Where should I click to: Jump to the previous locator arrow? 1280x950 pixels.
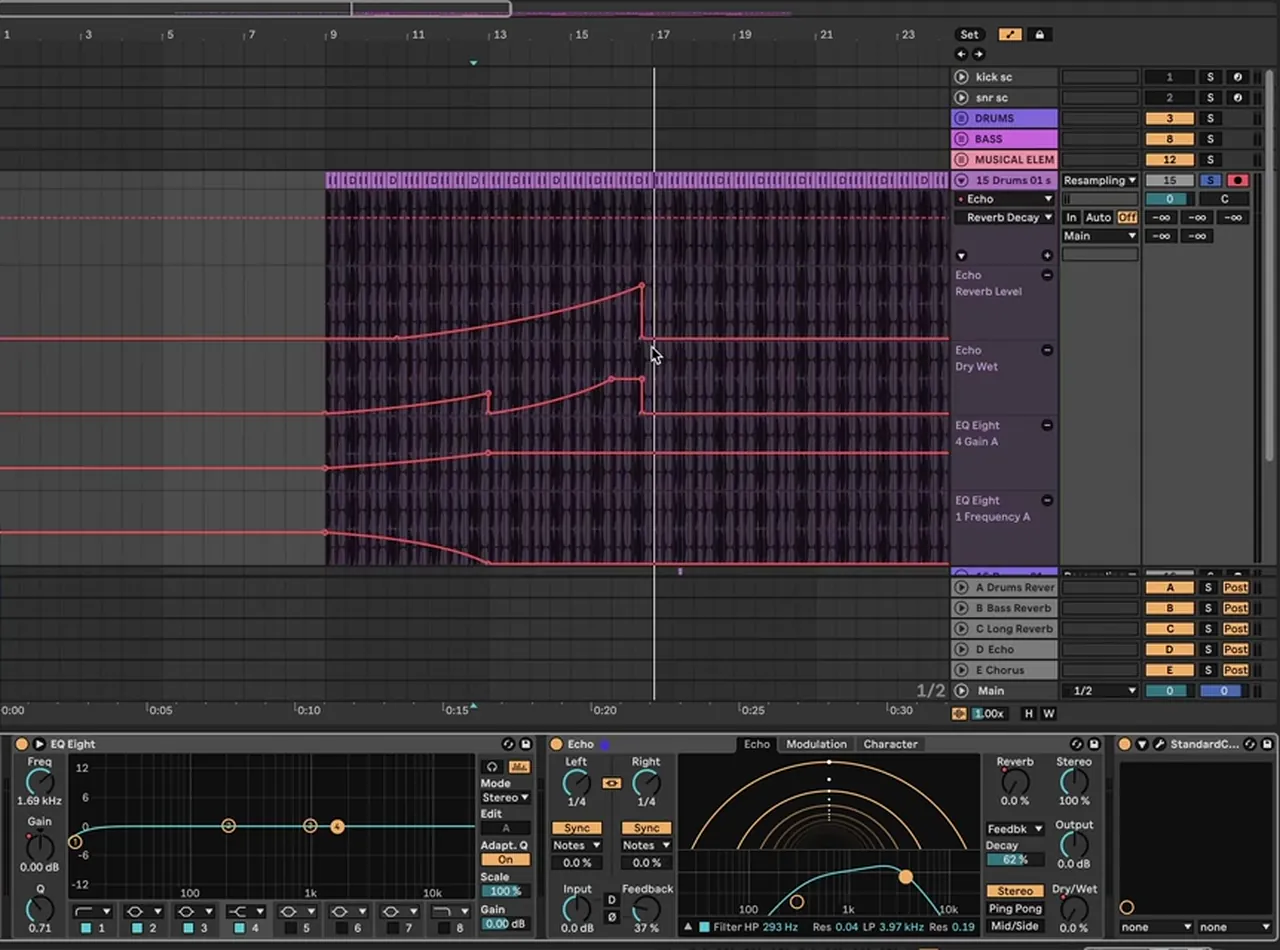(962, 54)
